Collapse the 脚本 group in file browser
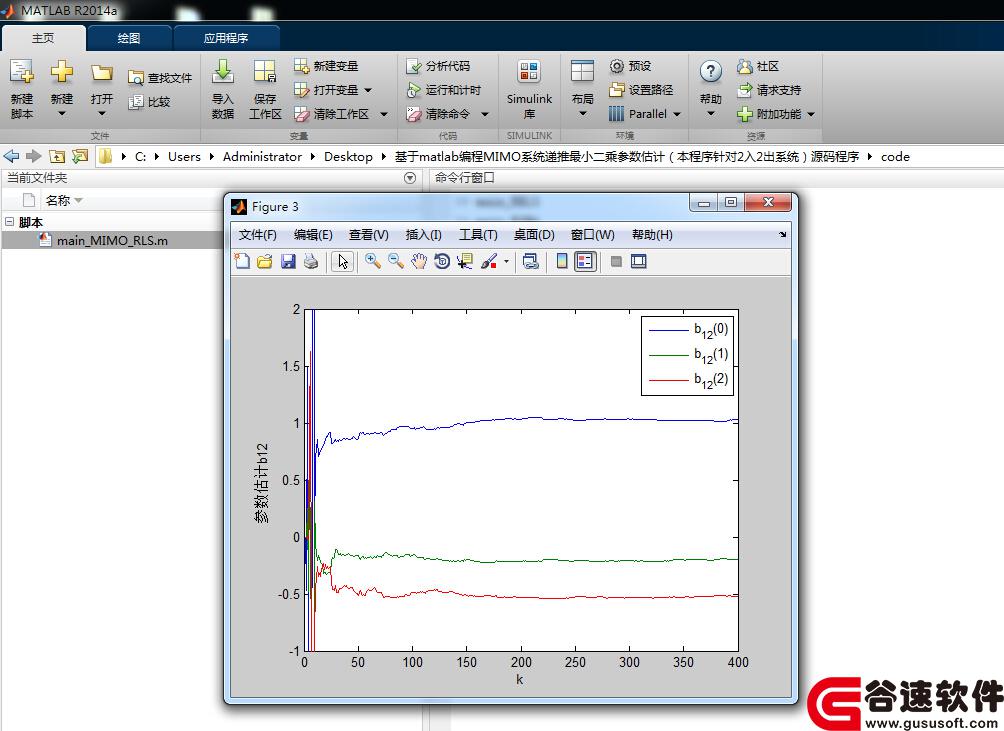Screen dimensions: 1004x731 (10, 222)
